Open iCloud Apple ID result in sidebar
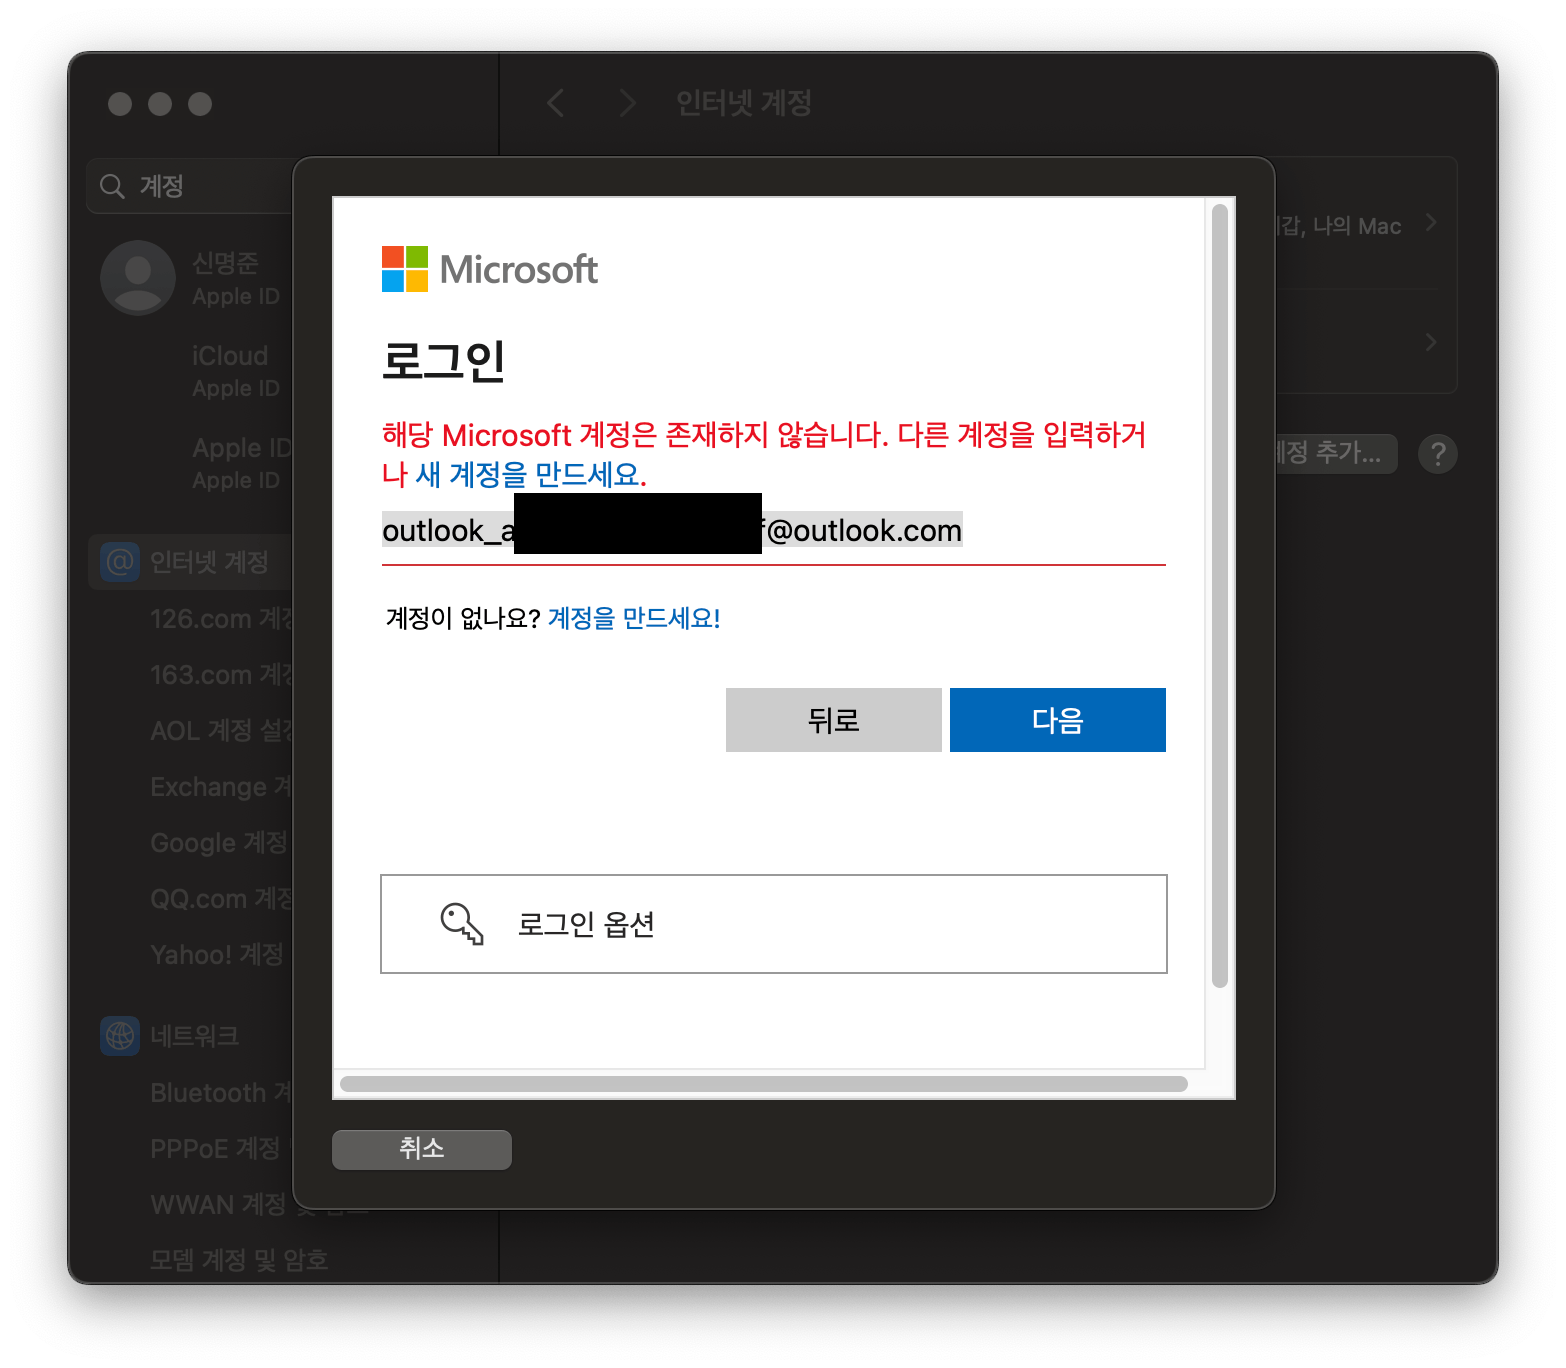This screenshot has width=1566, height=1368. tap(236, 371)
